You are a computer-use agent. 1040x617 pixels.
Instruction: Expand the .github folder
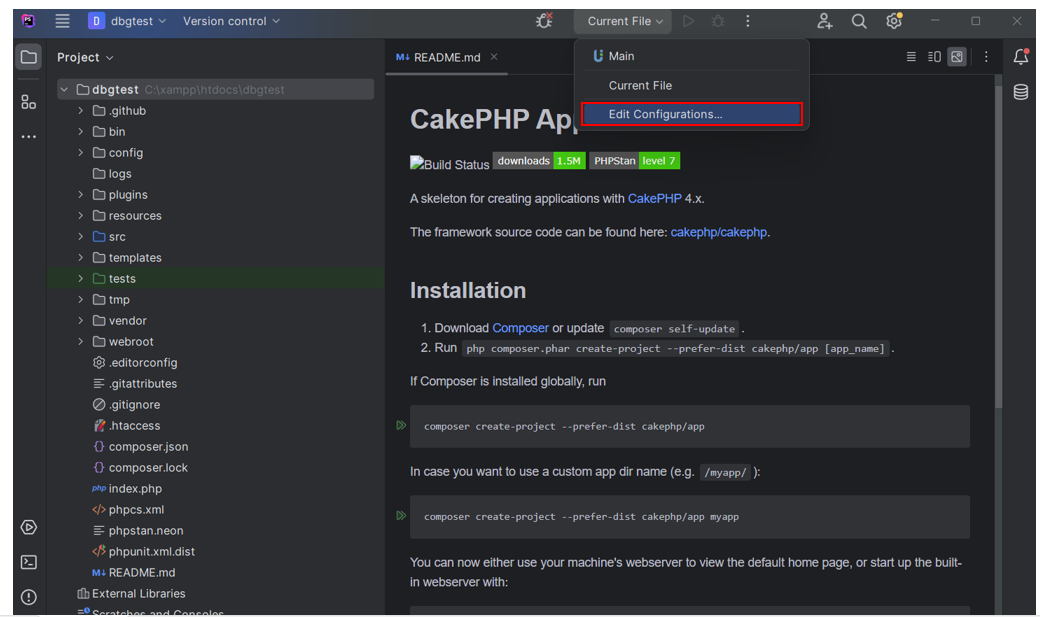point(80,111)
